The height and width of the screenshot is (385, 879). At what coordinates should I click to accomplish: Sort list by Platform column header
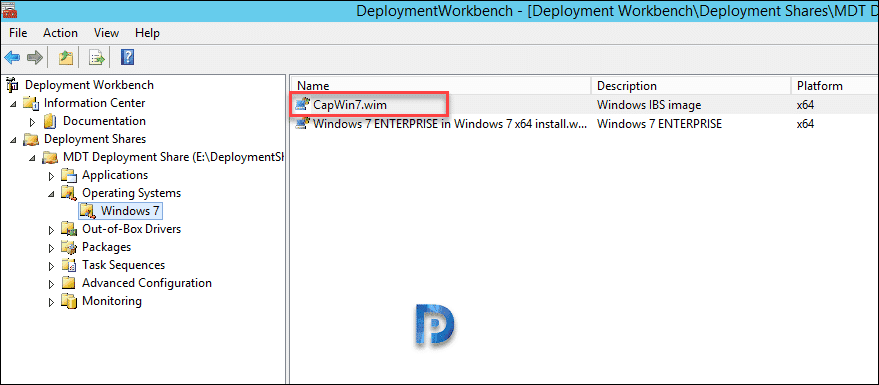tap(835, 86)
